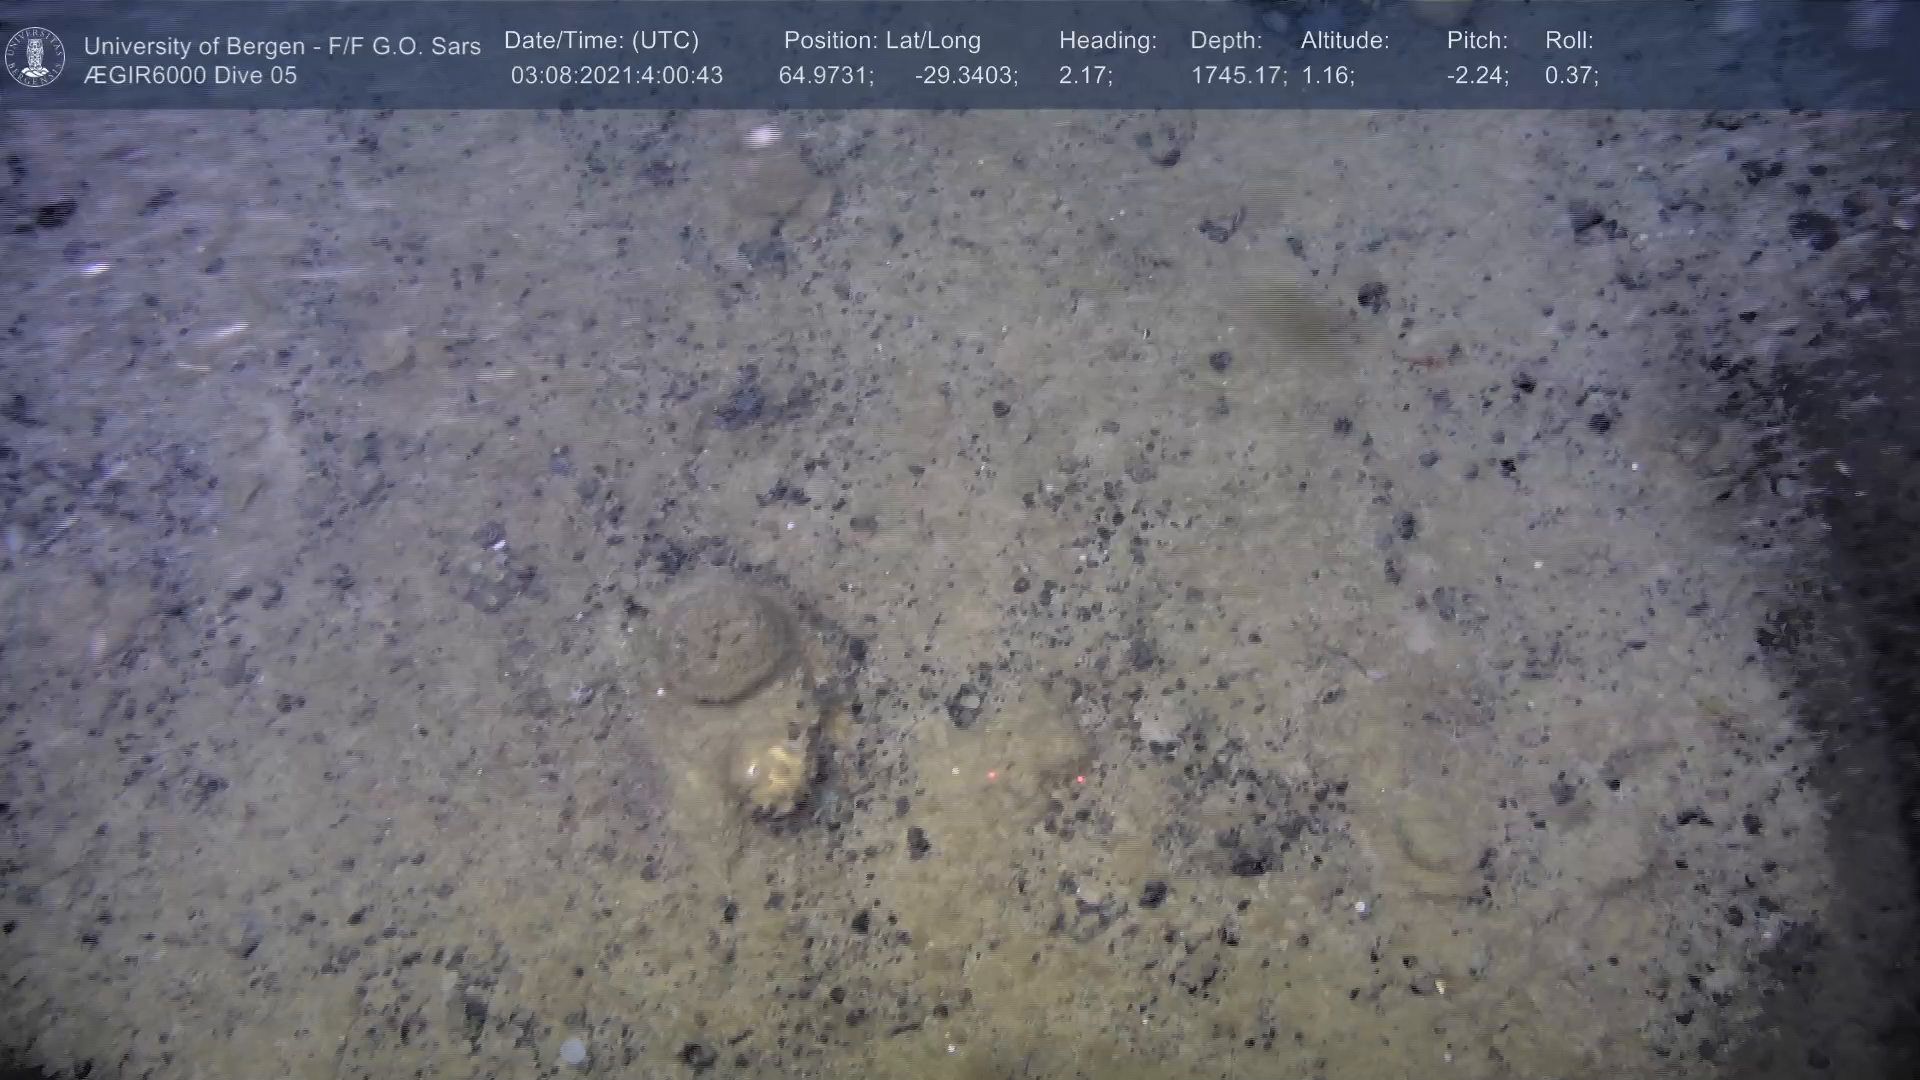The image size is (1920, 1080).
Task: Click the 'Altitude:' label
Action: (1344, 41)
